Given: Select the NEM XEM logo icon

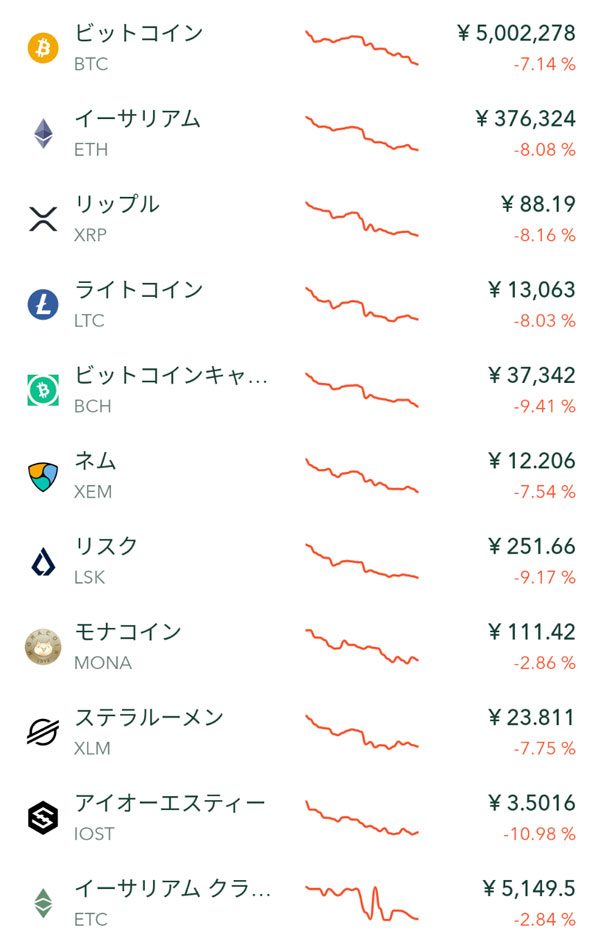Looking at the screenshot, I should tap(43, 476).
